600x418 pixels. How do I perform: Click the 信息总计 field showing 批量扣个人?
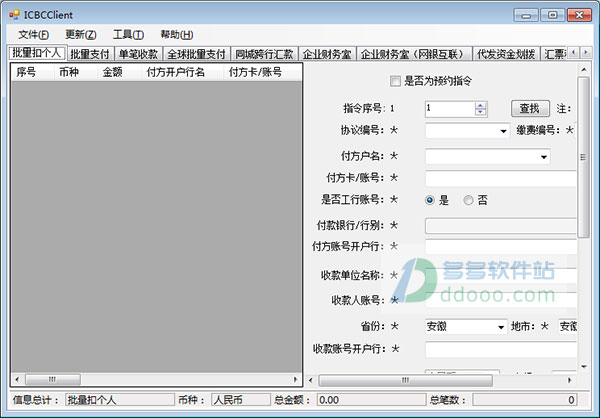(120, 400)
